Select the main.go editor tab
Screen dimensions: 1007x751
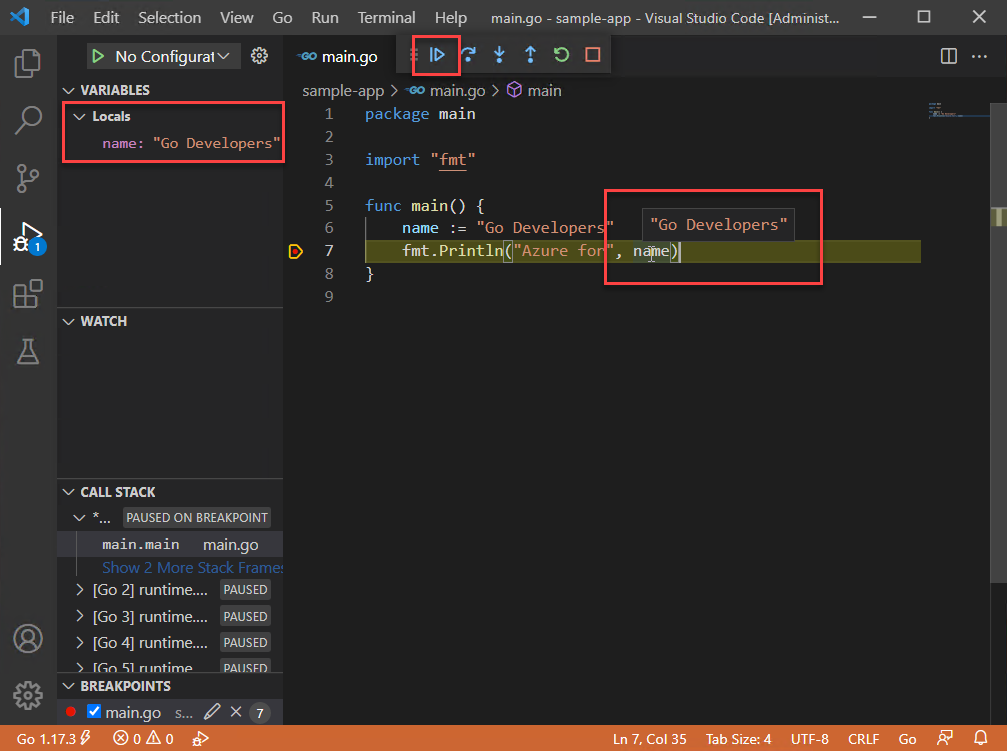coord(340,56)
